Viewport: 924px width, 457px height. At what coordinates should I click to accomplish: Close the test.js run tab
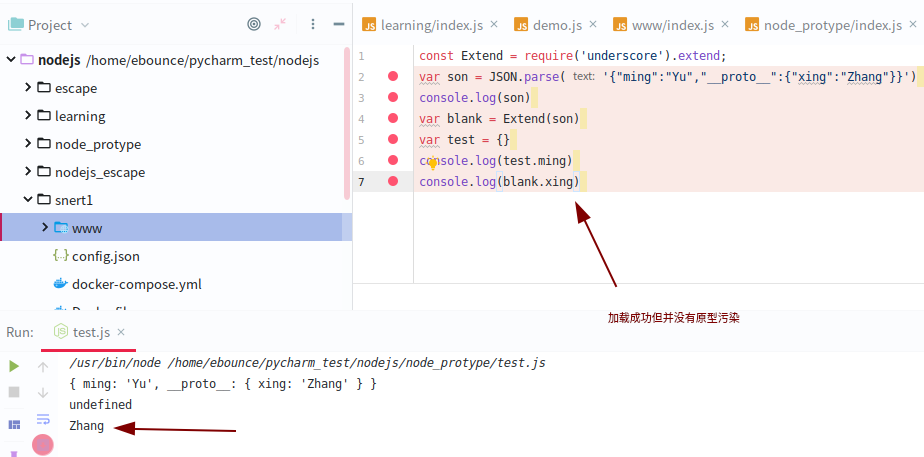click(121, 332)
